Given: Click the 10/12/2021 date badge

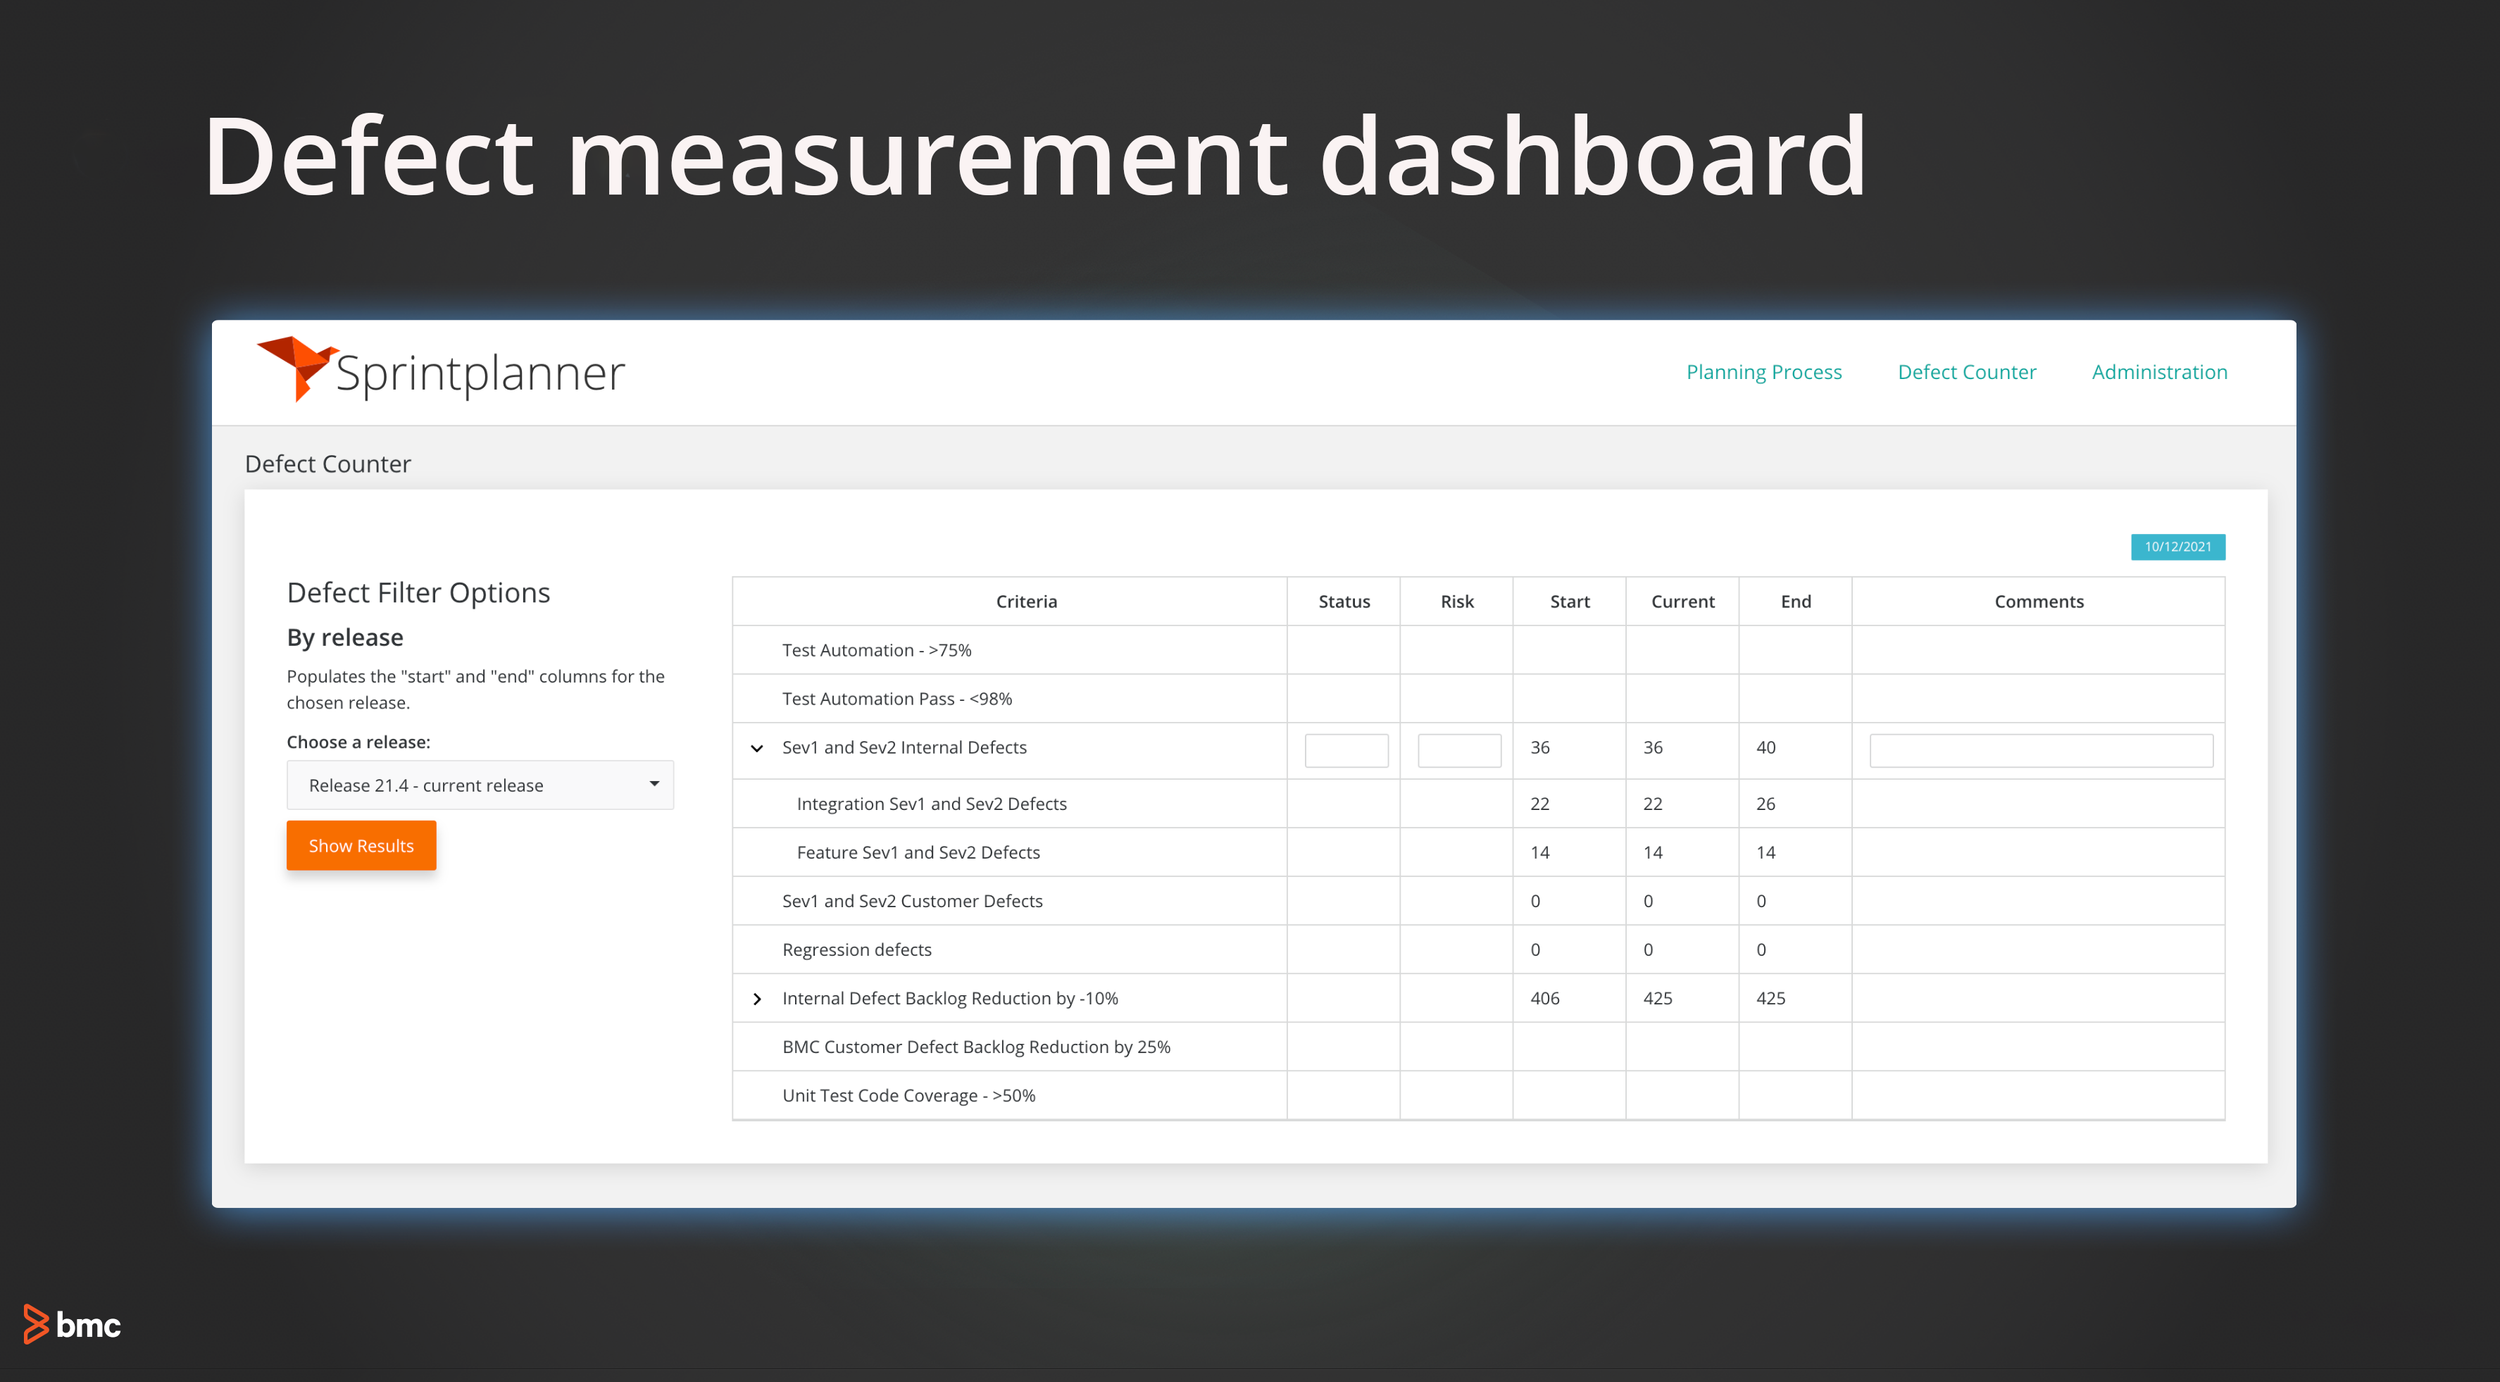Looking at the screenshot, I should point(2177,547).
